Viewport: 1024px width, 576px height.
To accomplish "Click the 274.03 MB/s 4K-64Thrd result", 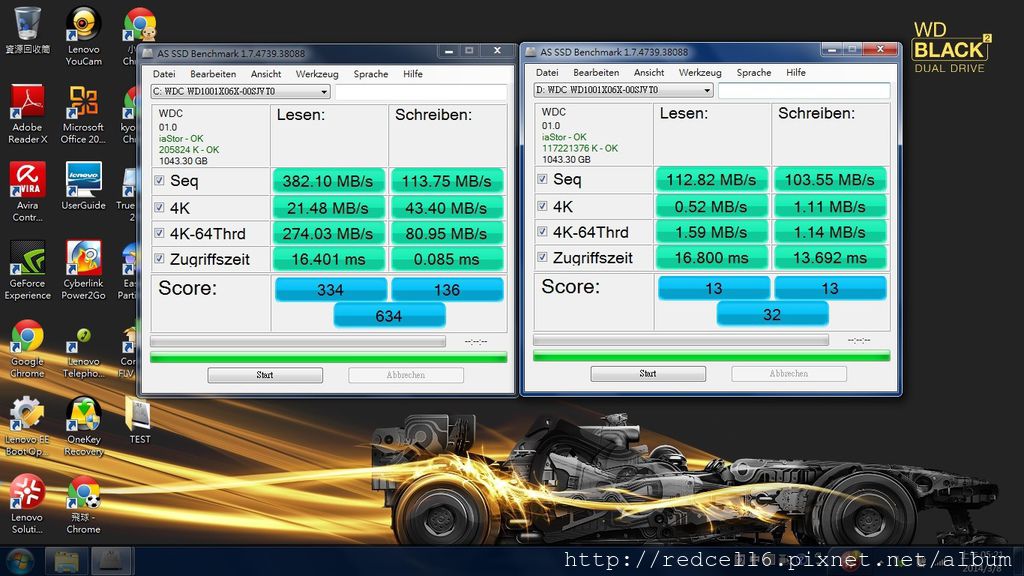I will pyautogui.click(x=328, y=233).
